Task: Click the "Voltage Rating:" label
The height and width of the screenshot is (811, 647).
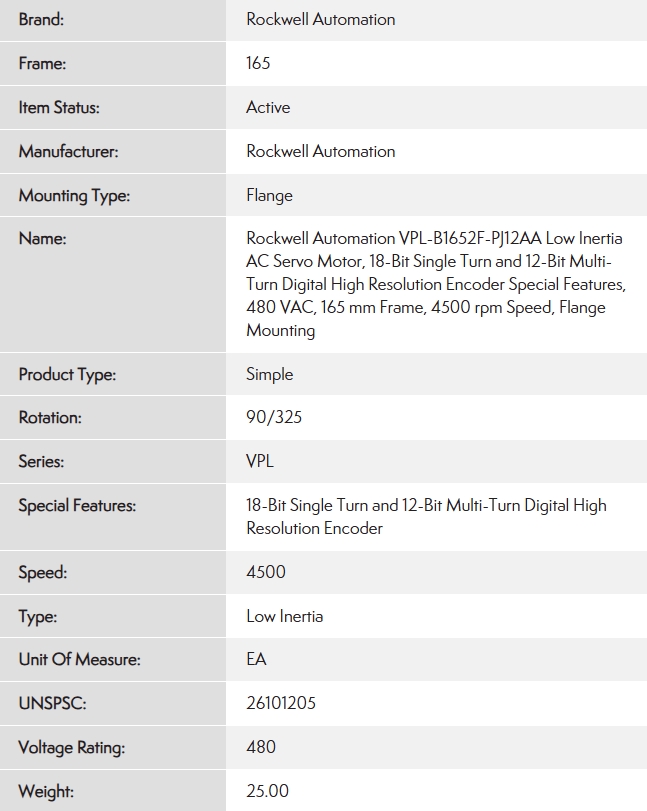Action: pyautogui.click(x=72, y=748)
